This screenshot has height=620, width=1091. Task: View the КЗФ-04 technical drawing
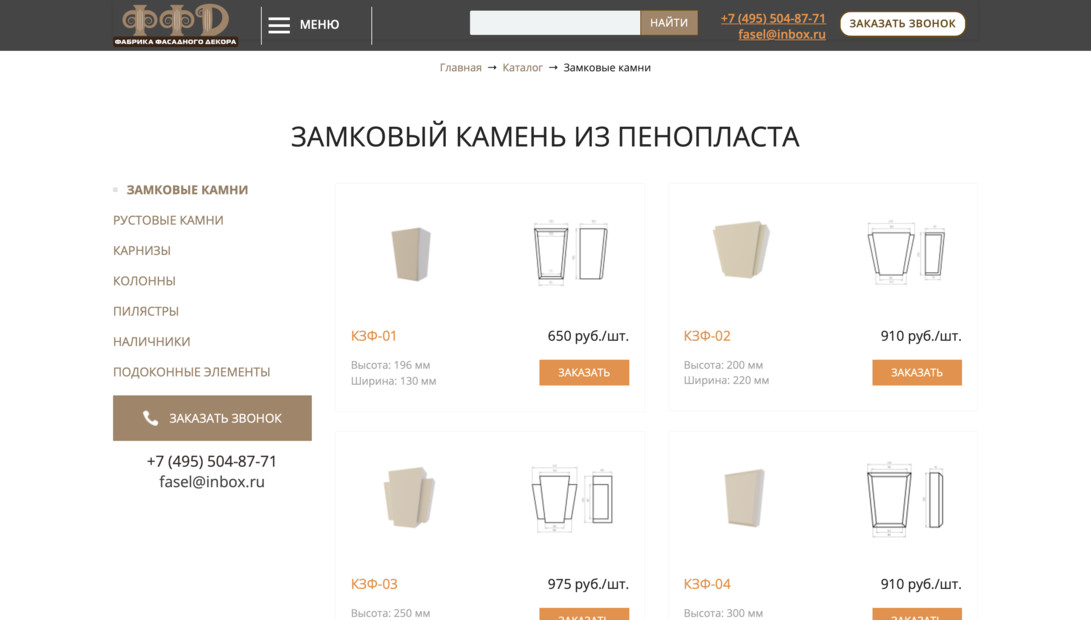pos(905,499)
